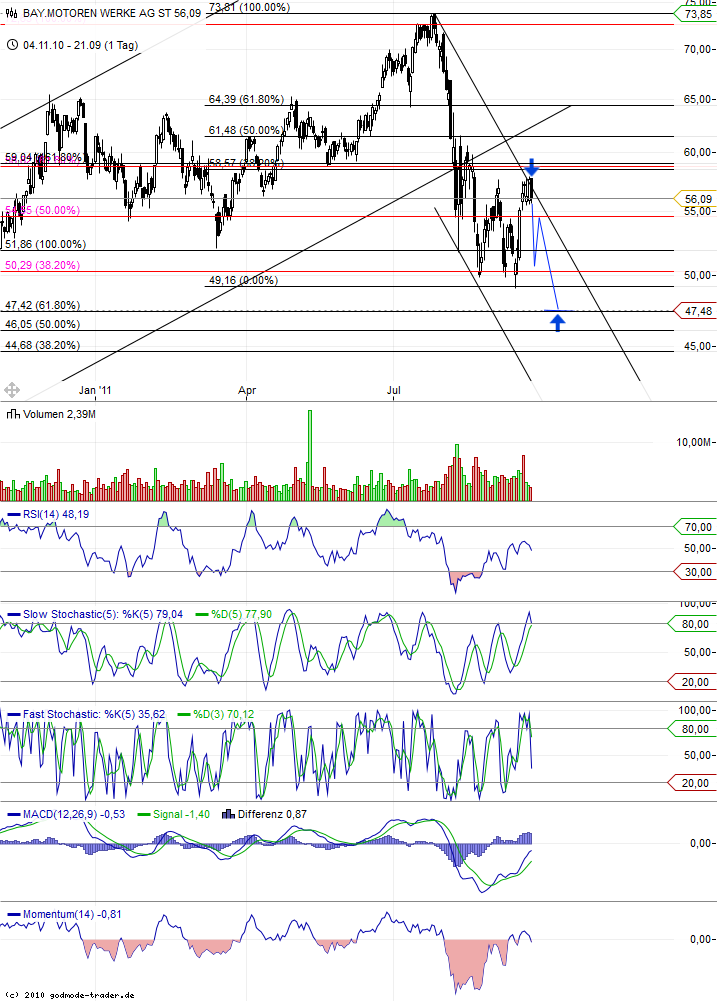Click the 51,86 (100.00%) Fibonacci label
Viewport: 717px width, 1001px height.
45,245
